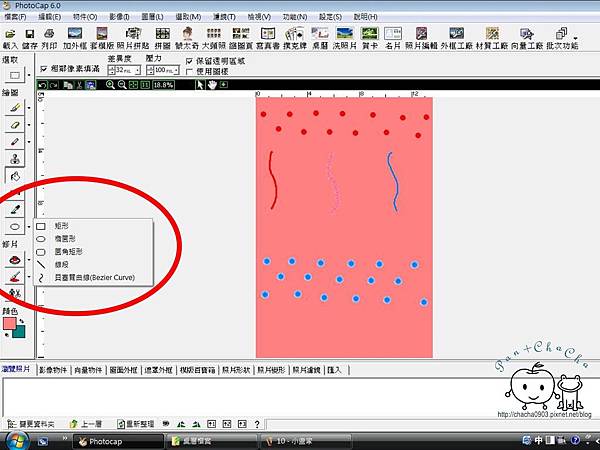This screenshot has width=600, height=450.
Task: Select the brush tool in 繪圖 panel
Action: pos(15,108)
